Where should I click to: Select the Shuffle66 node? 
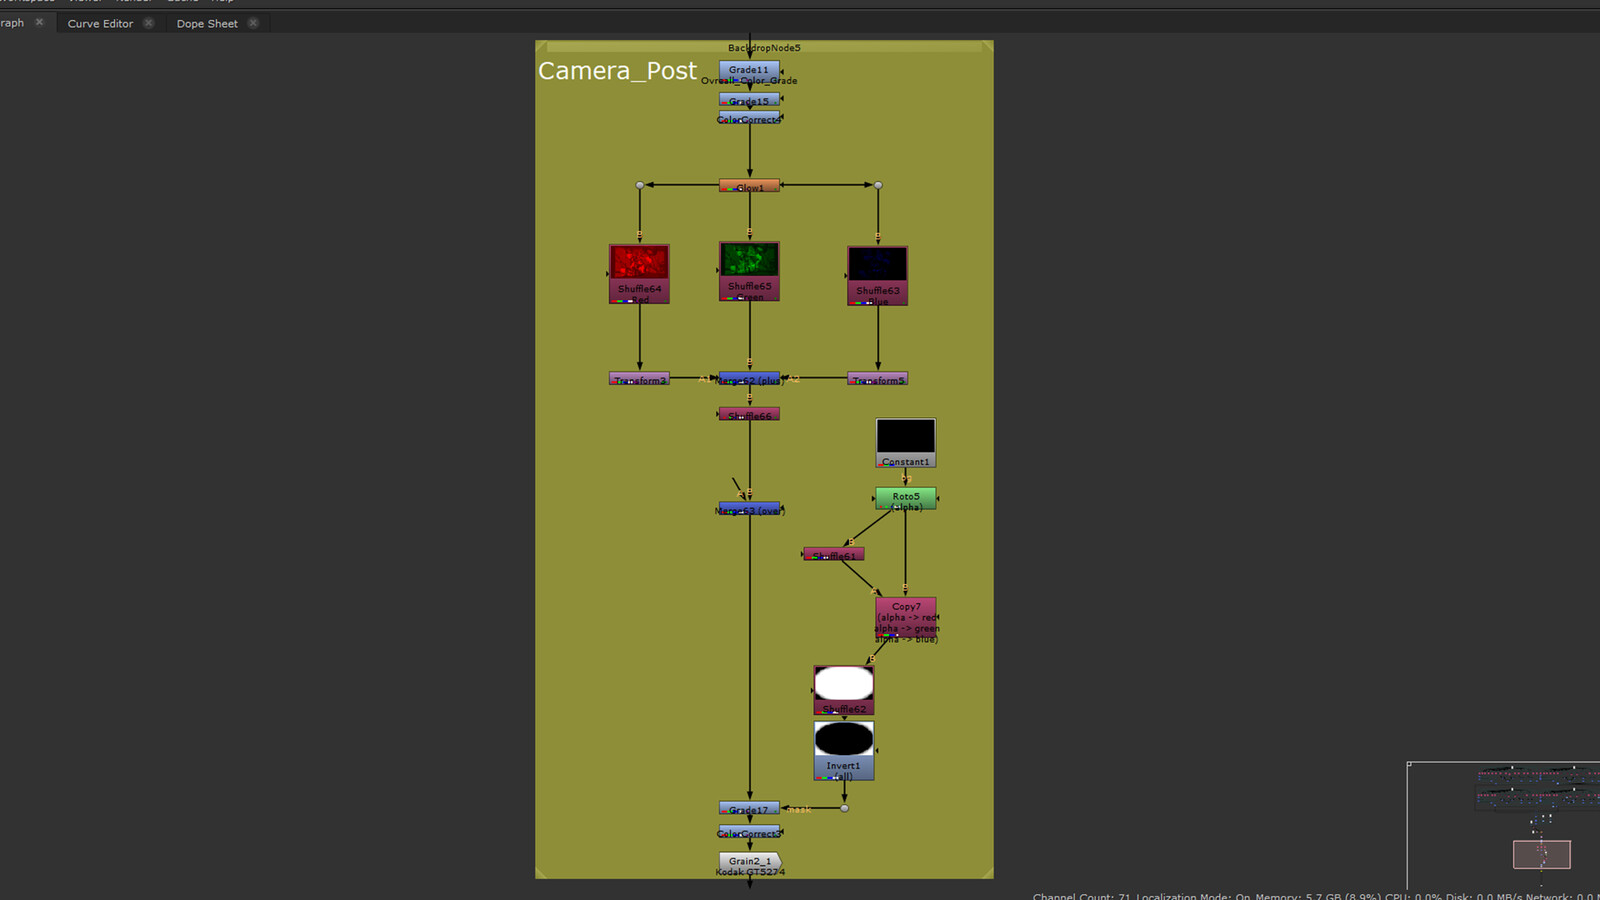pyautogui.click(x=749, y=414)
